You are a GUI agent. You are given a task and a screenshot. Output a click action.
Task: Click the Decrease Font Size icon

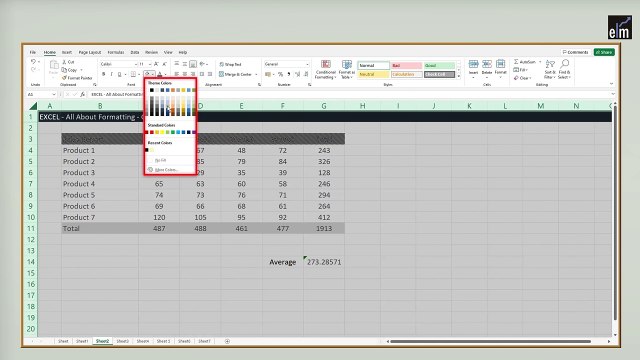(x=164, y=64)
